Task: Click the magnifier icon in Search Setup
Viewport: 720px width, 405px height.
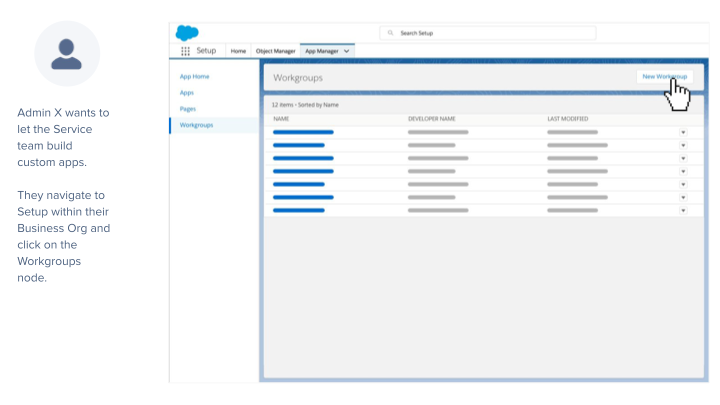Action: click(x=391, y=33)
